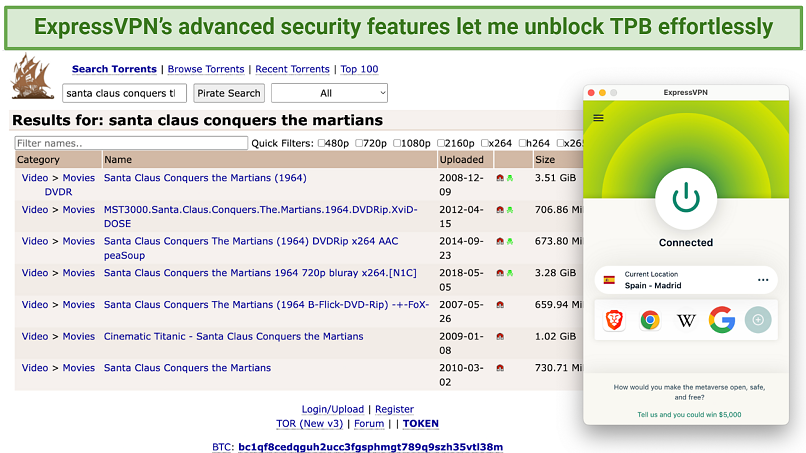Open Wikipedia shortcut in ExpressVPN
Screen dimensions: 806x453
click(x=686, y=320)
